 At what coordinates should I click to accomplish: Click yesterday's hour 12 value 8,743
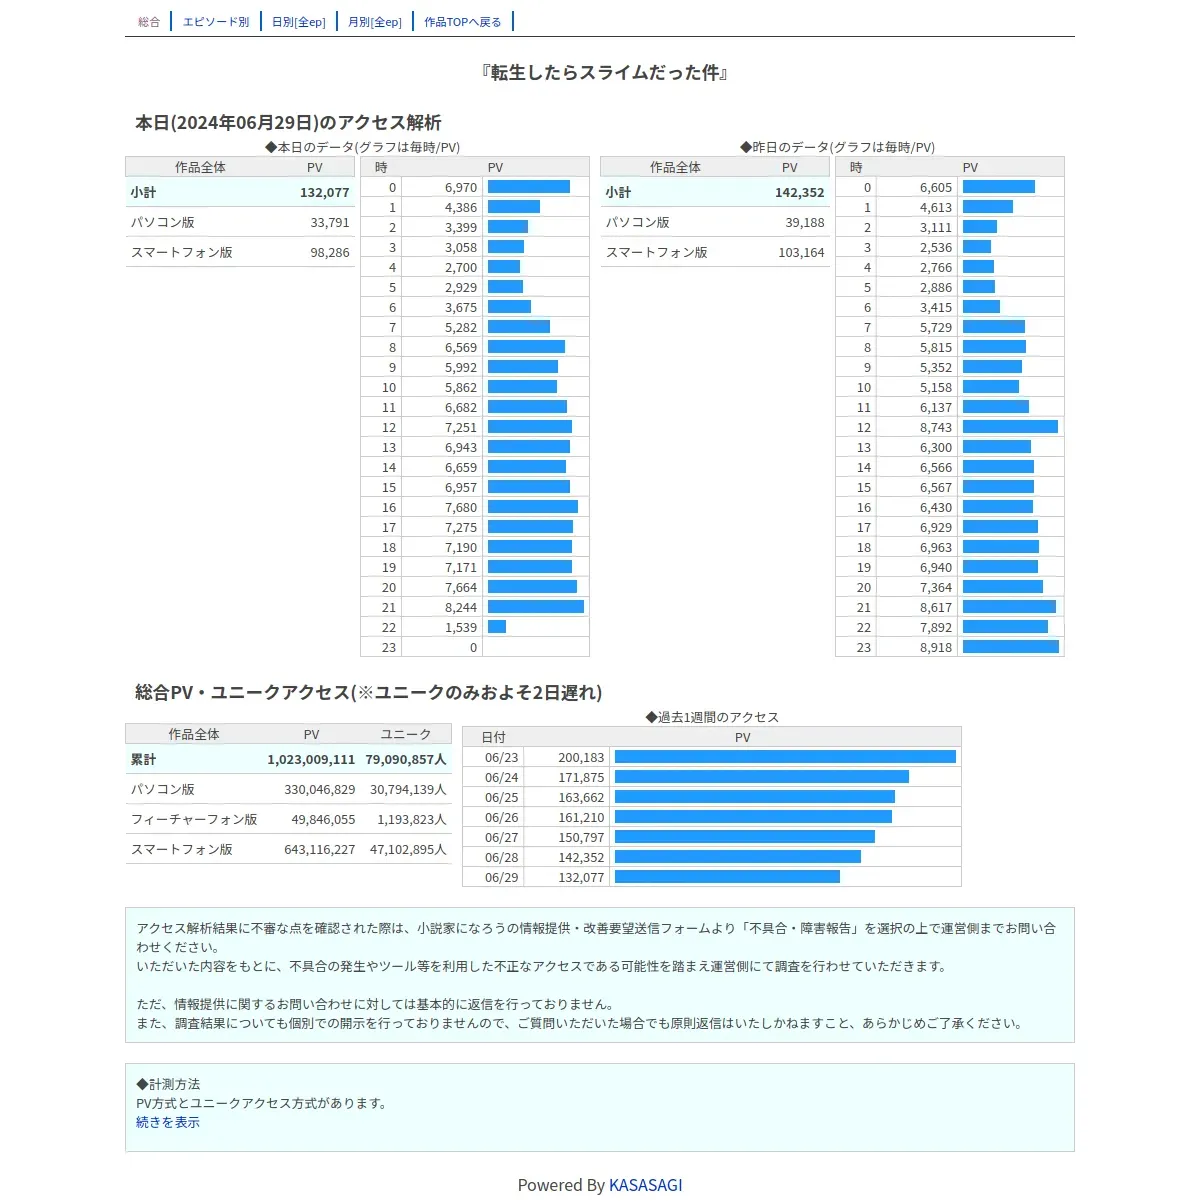pyautogui.click(x=936, y=427)
